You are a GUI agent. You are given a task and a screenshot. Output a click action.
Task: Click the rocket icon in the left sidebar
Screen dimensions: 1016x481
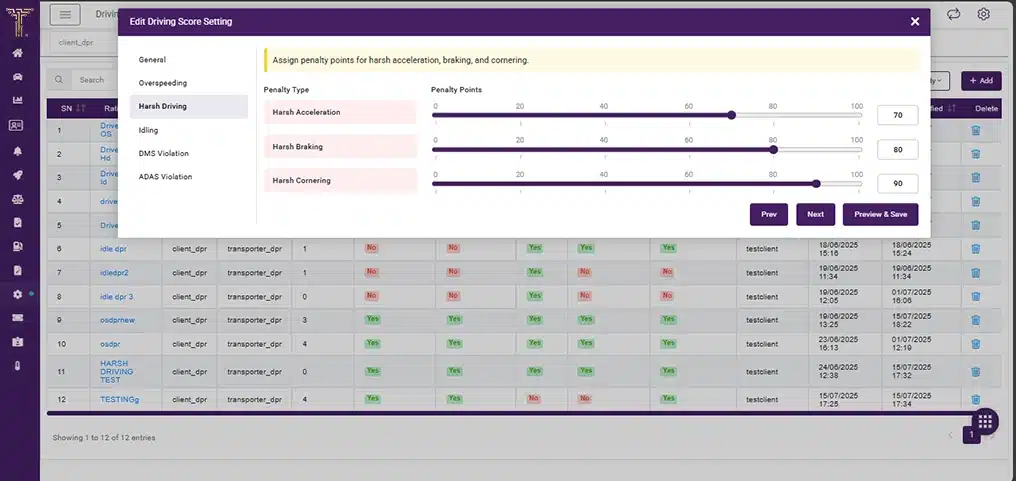click(17, 174)
